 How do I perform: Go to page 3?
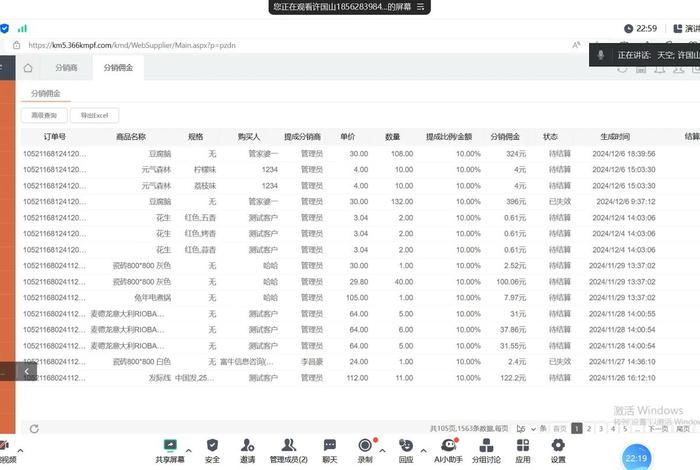[x=601, y=428]
